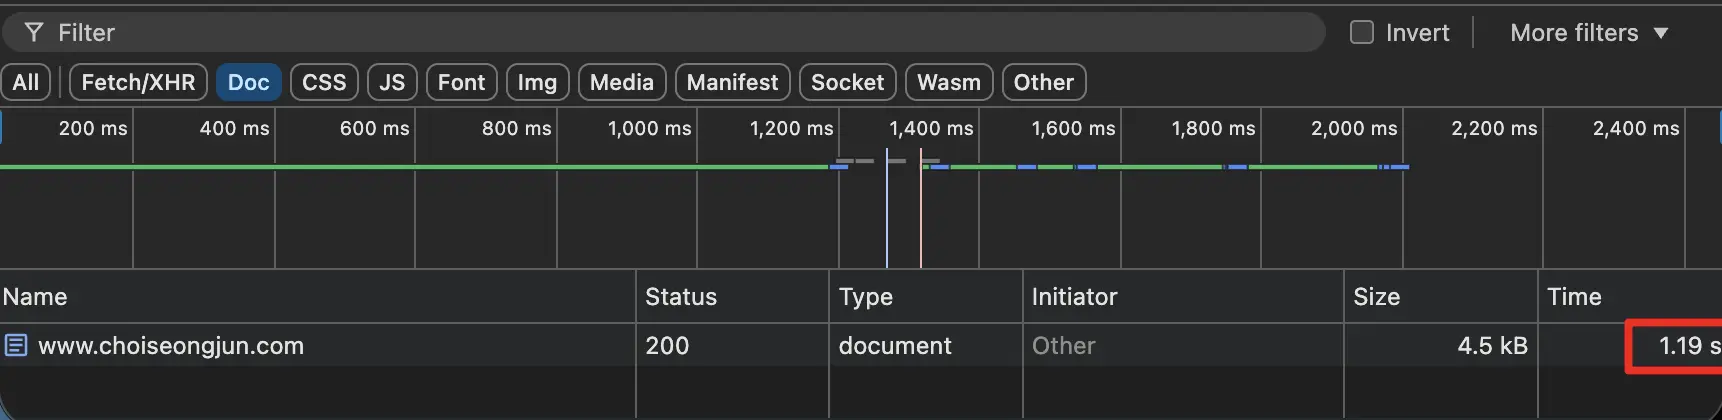Select the Media filter chip
This screenshot has width=1722, height=420.
[x=621, y=82]
